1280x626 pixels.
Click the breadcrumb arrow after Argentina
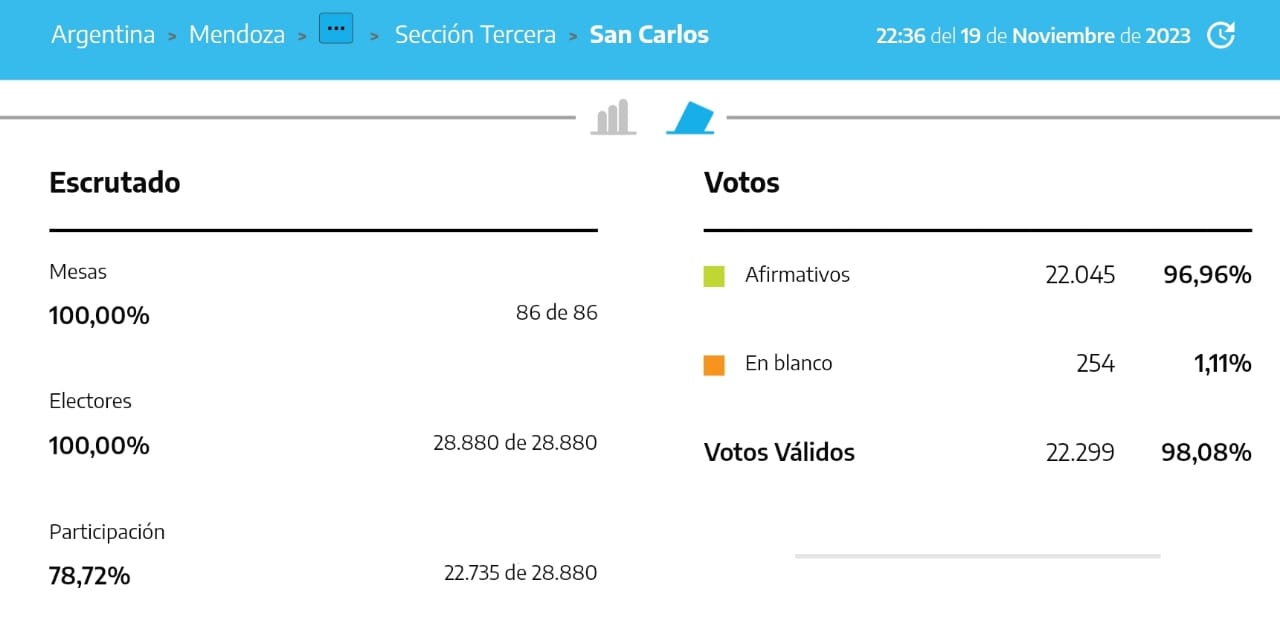click(172, 36)
